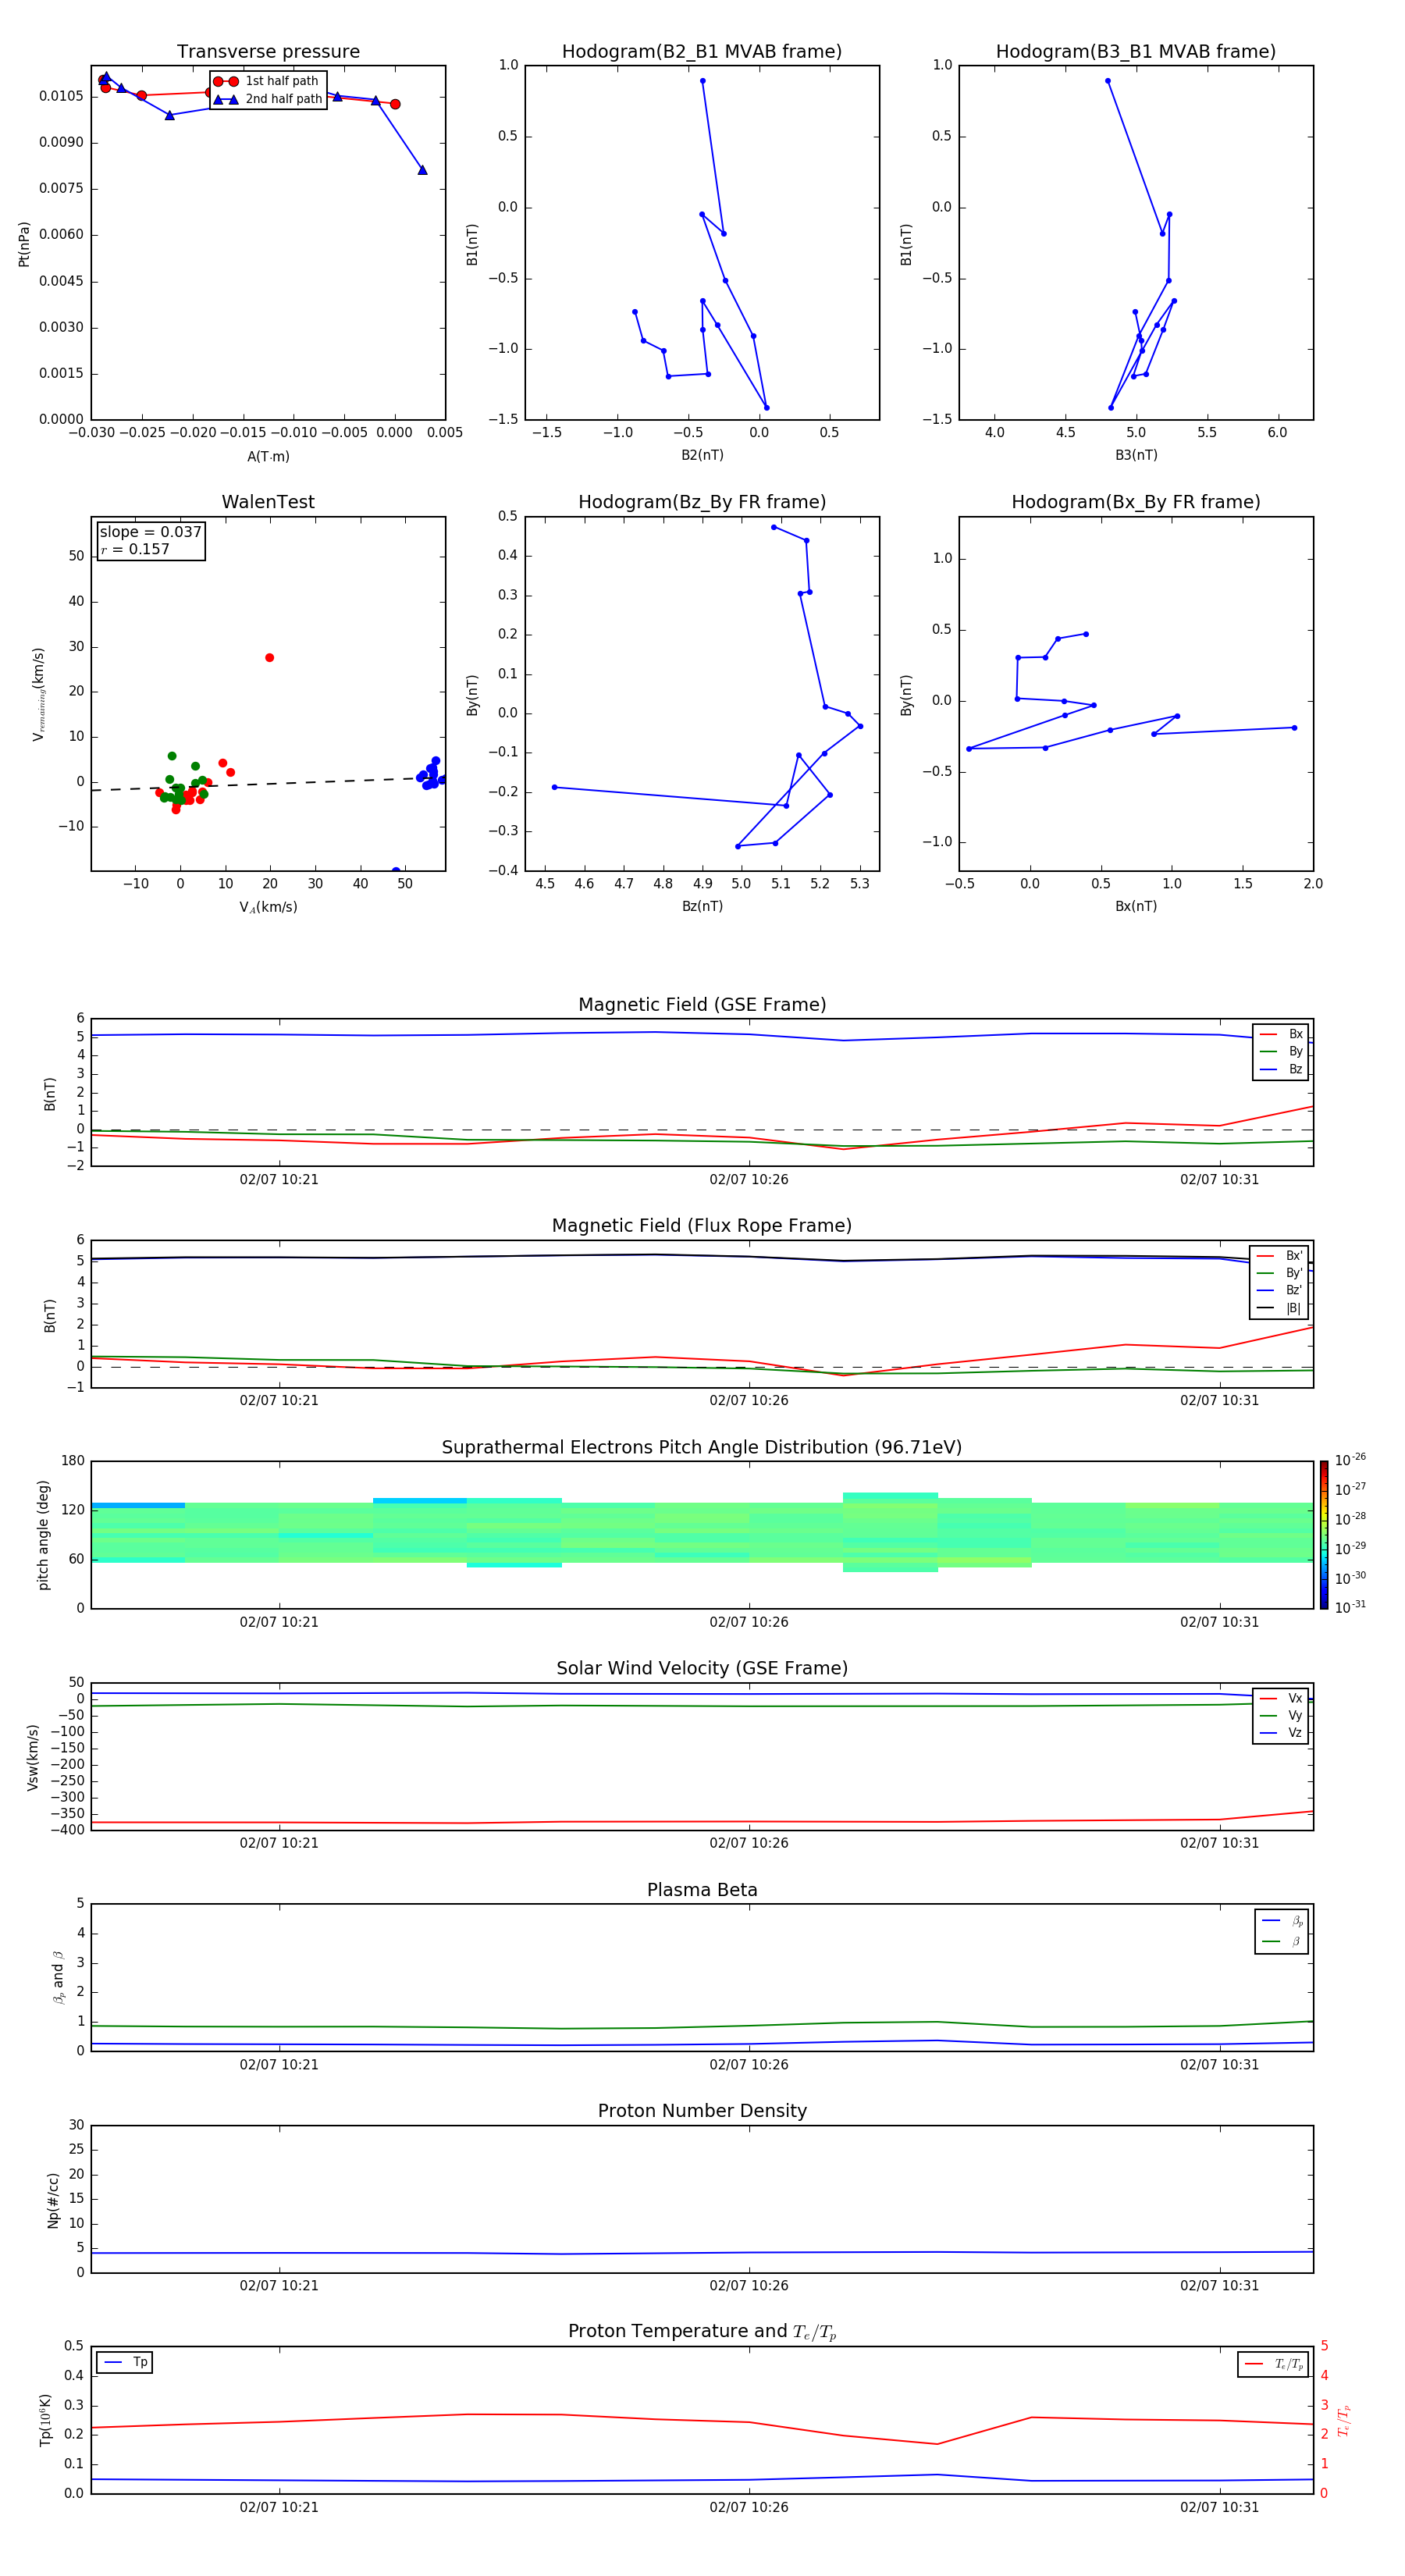
Task: Click the 'Plasma Beta' plot title
Action: [702, 1890]
